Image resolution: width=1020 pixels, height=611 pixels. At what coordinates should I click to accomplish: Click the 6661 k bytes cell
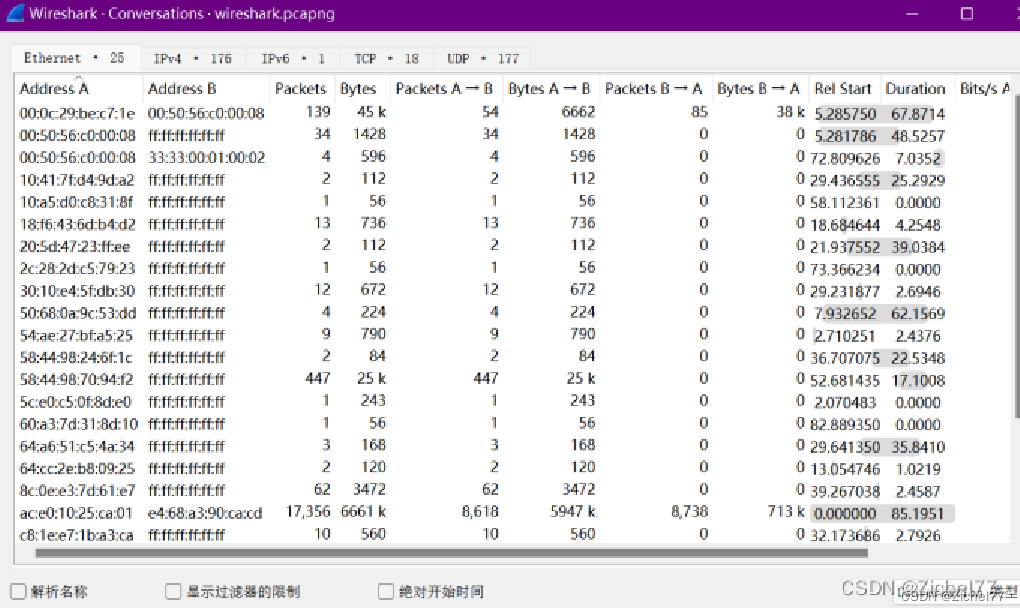[363, 512]
